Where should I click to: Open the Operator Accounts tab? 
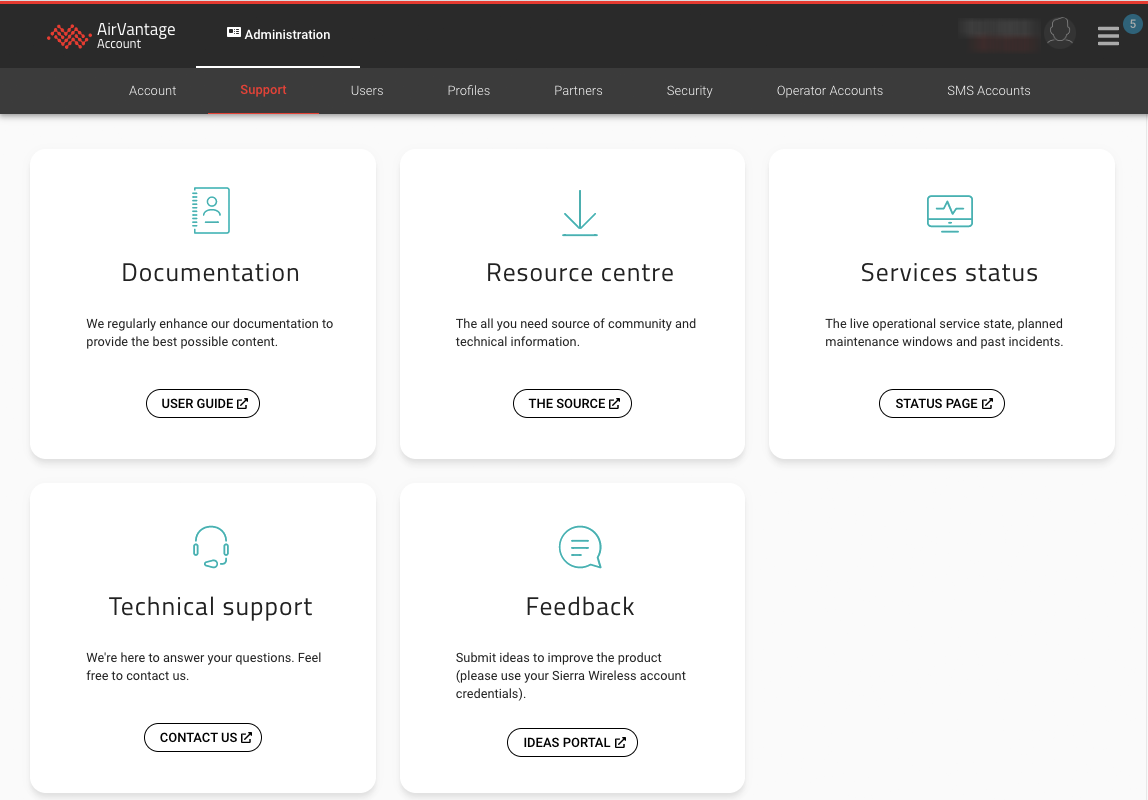tap(829, 91)
